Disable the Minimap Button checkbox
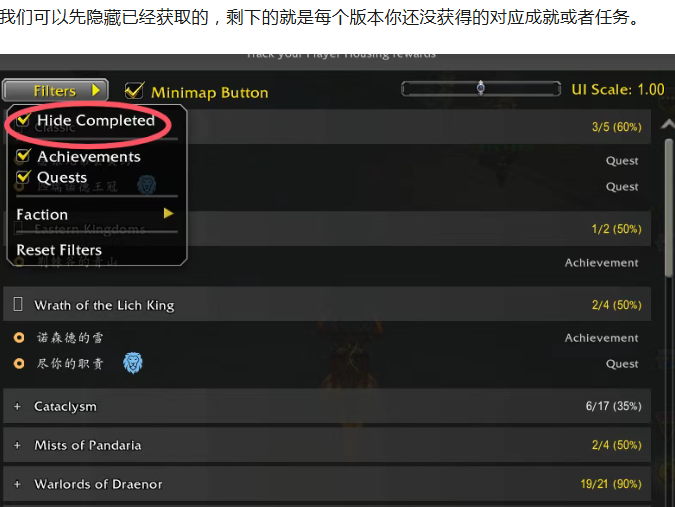This screenshot has height=507, width=675. coord(134,90)
